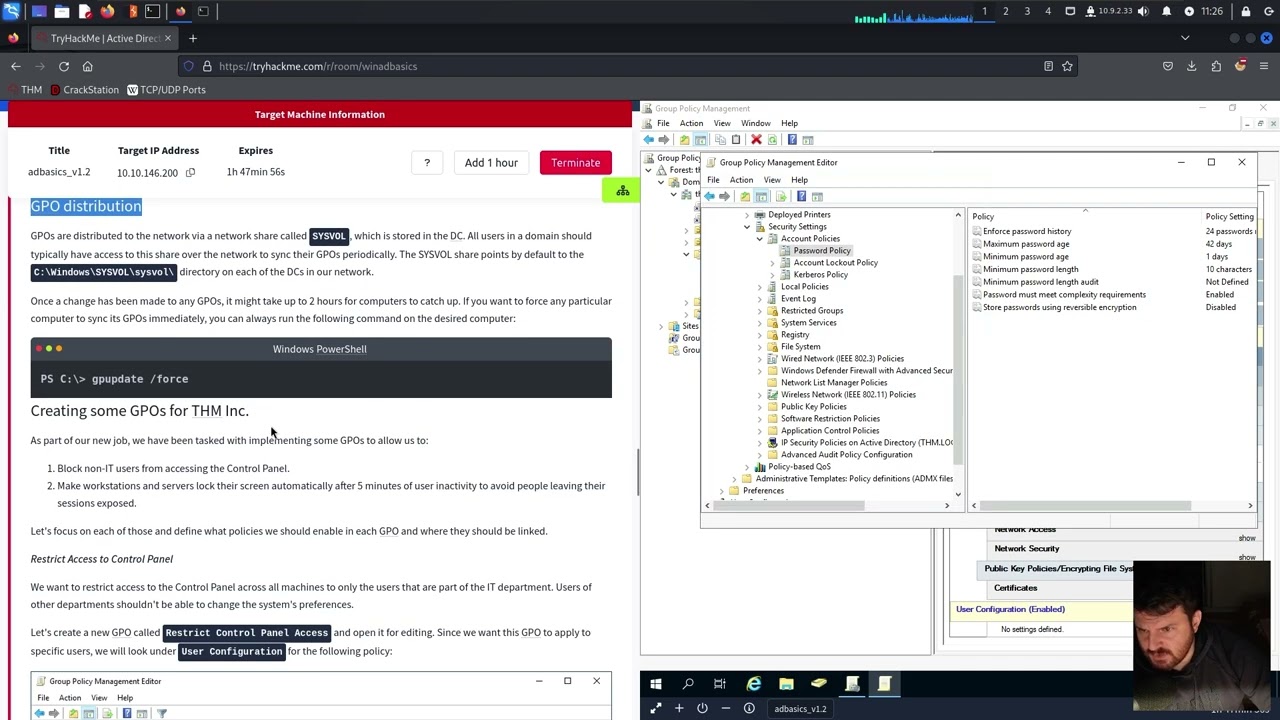Open File Explorer from the remote taskbar

point(786,684)
